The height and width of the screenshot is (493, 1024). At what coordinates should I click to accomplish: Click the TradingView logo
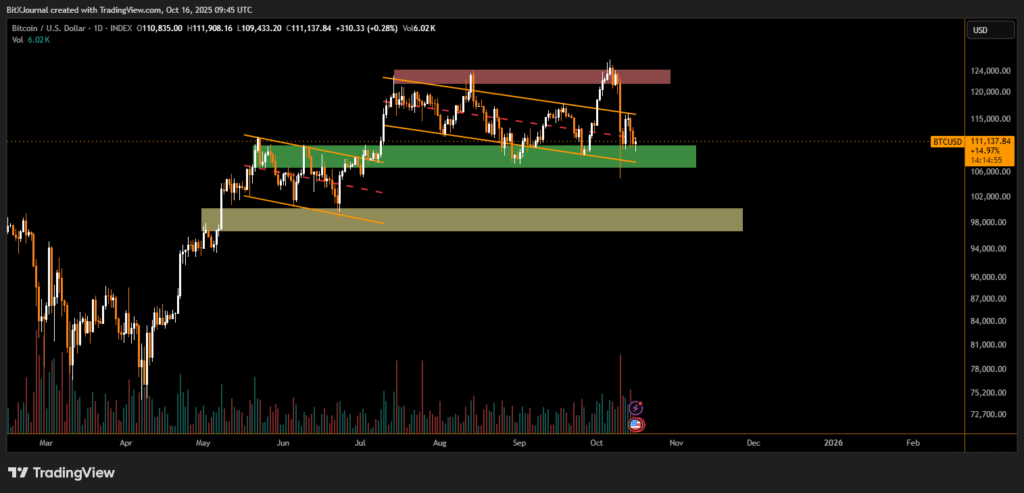point(61,473)
